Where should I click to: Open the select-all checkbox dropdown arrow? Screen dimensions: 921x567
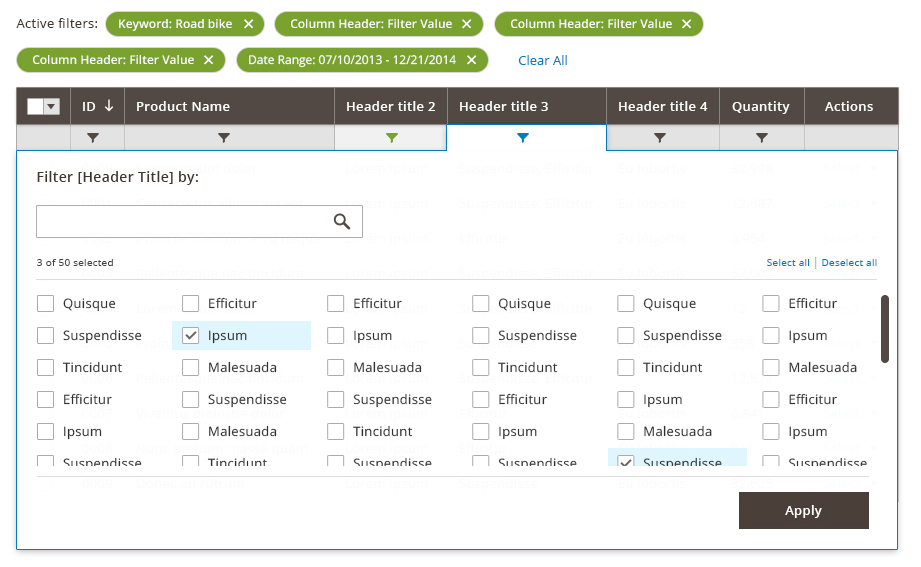[52, 106]
